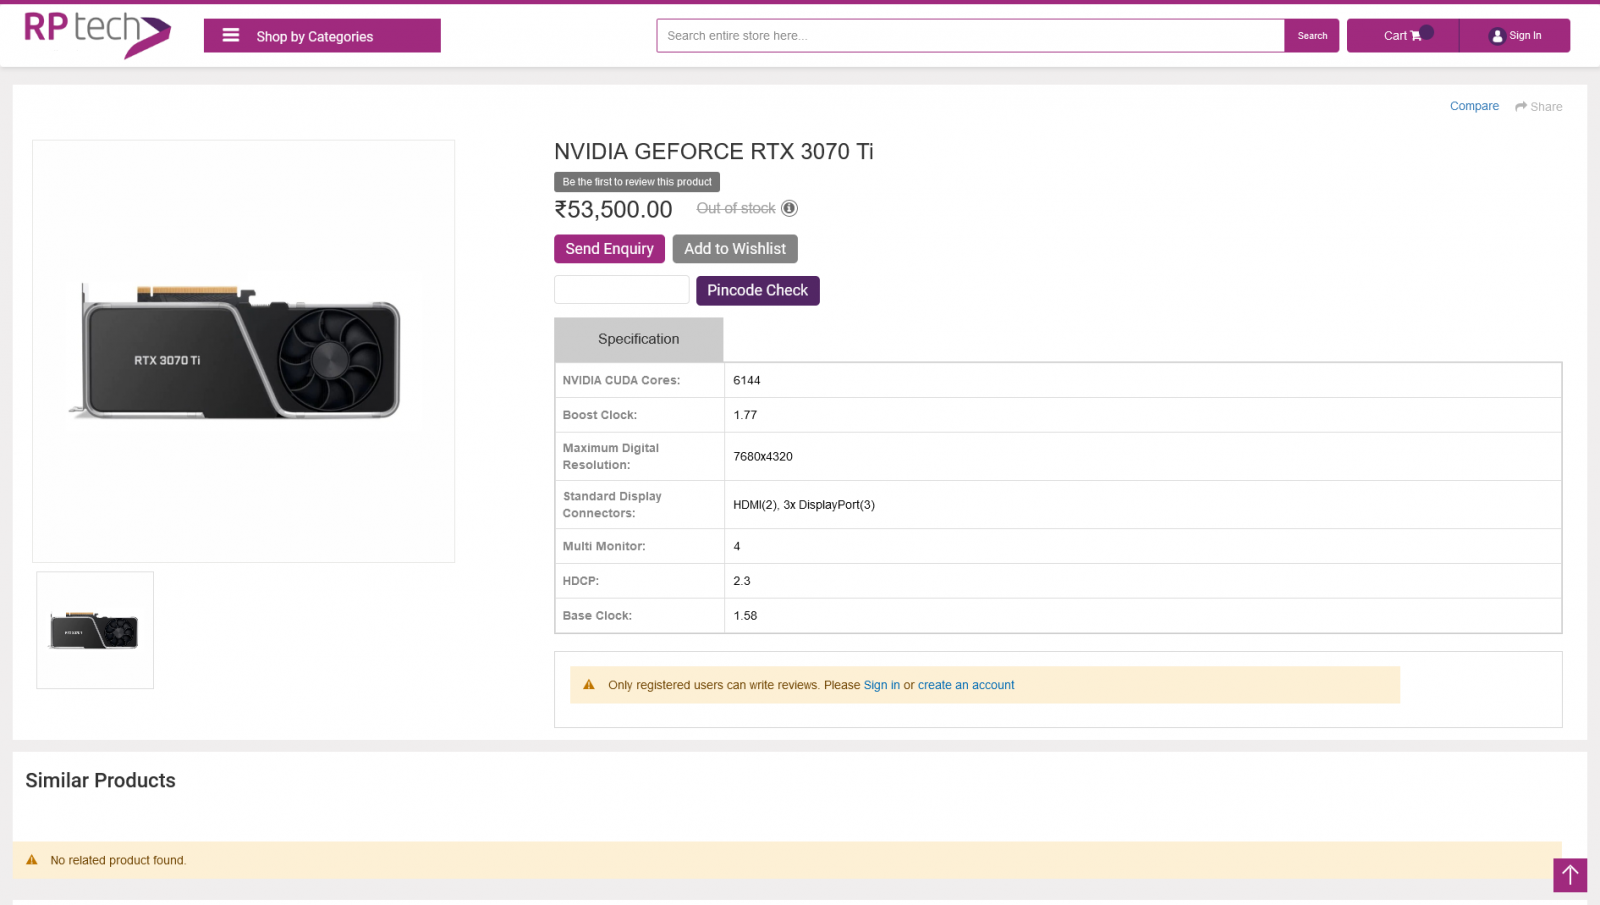This screenshot has width=1600, height=905.
Task: Click HDCP value 2.3
Action: tap(742, 581)
